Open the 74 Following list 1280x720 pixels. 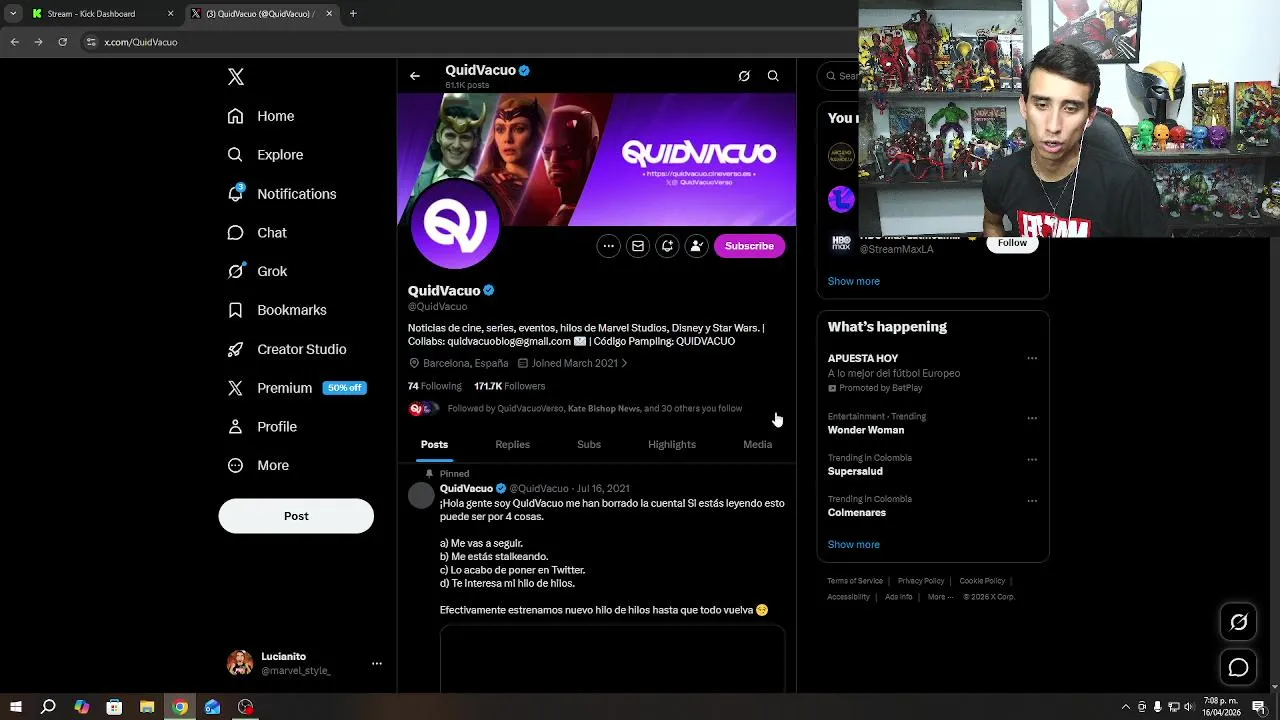[434, 386]
